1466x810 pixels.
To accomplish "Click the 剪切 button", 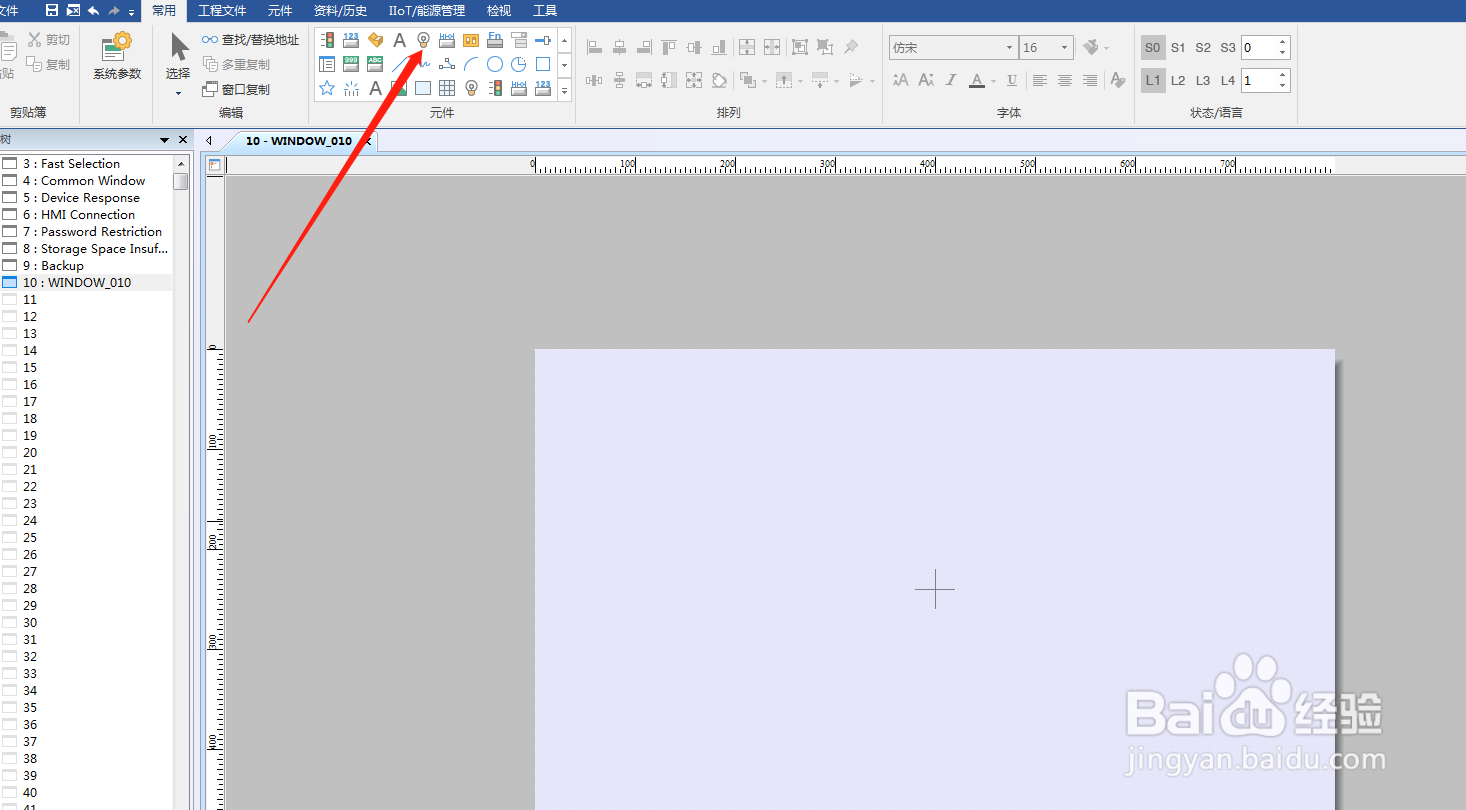I will [49, 40].
